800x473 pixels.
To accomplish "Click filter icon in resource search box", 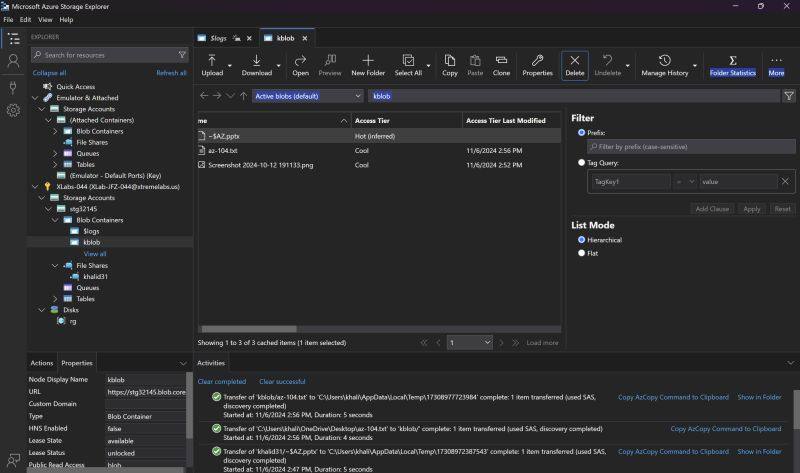I will tap(182, 55).
